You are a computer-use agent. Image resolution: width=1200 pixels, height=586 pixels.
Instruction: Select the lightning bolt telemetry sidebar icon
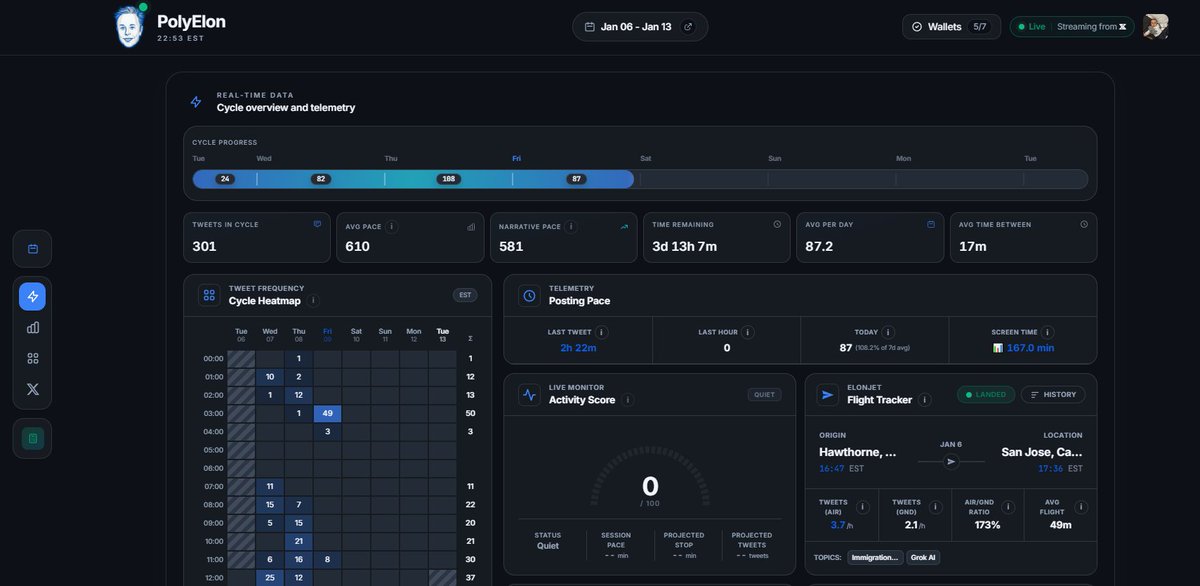click(x=31, y=295)
